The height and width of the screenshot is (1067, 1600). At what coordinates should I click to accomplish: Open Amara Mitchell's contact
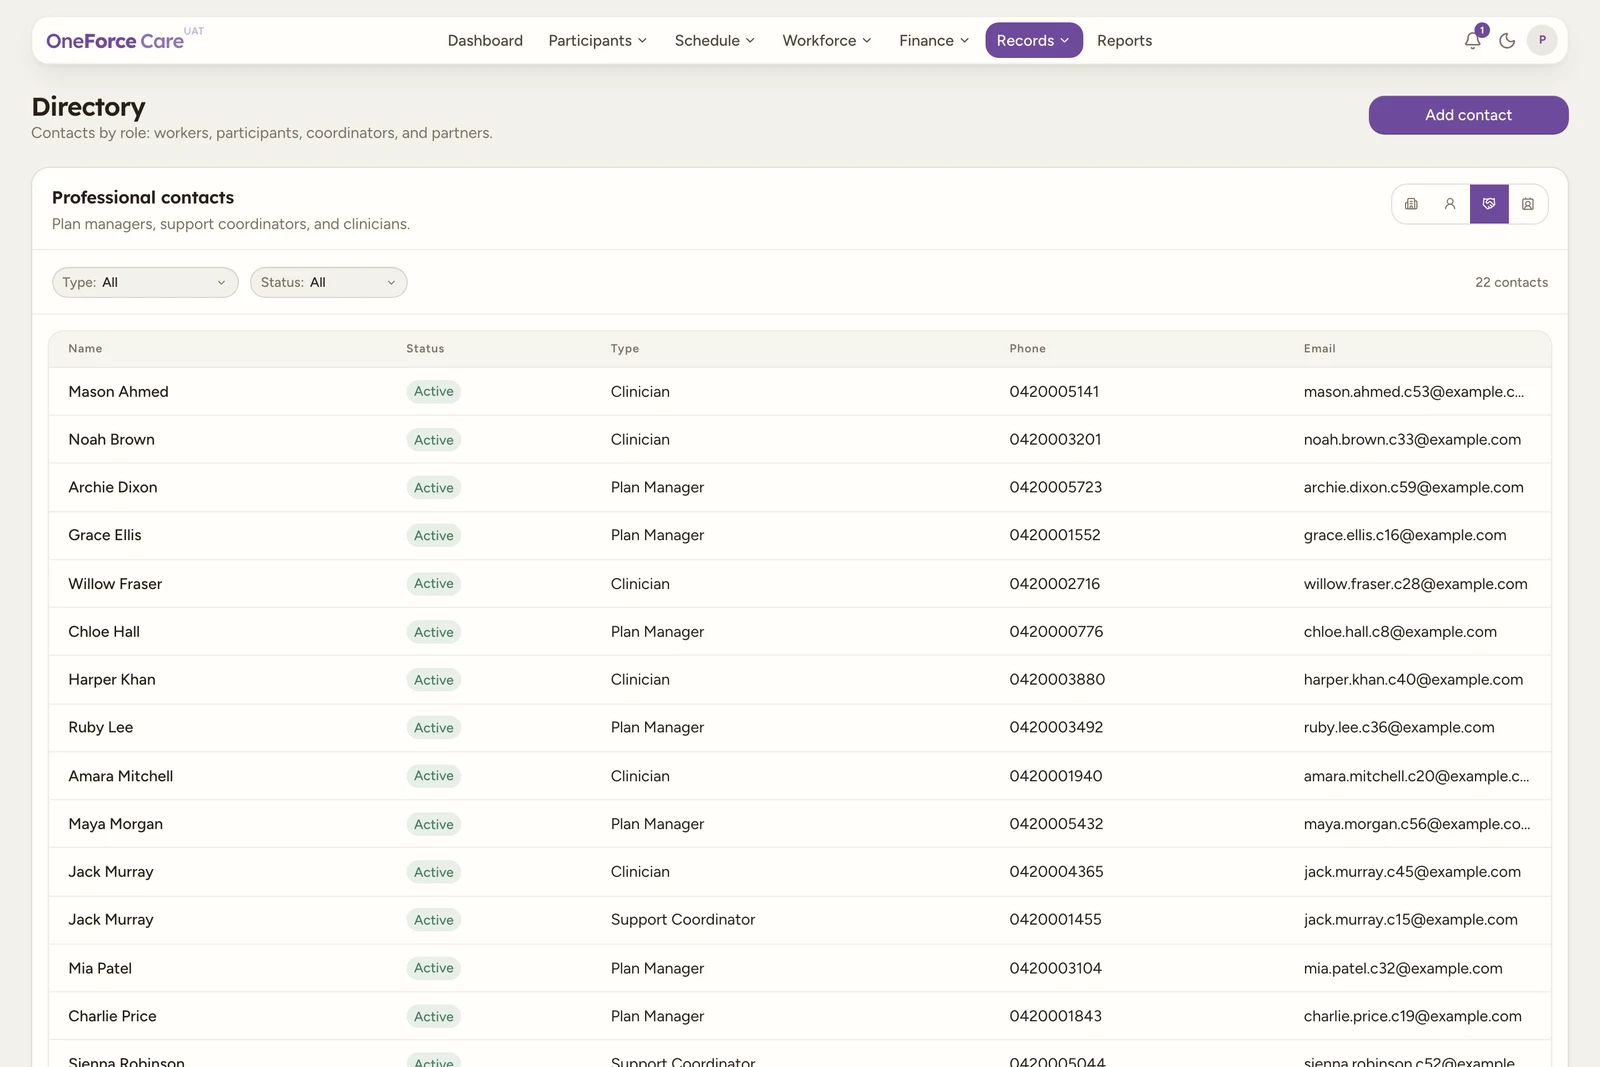click(121, 776)
